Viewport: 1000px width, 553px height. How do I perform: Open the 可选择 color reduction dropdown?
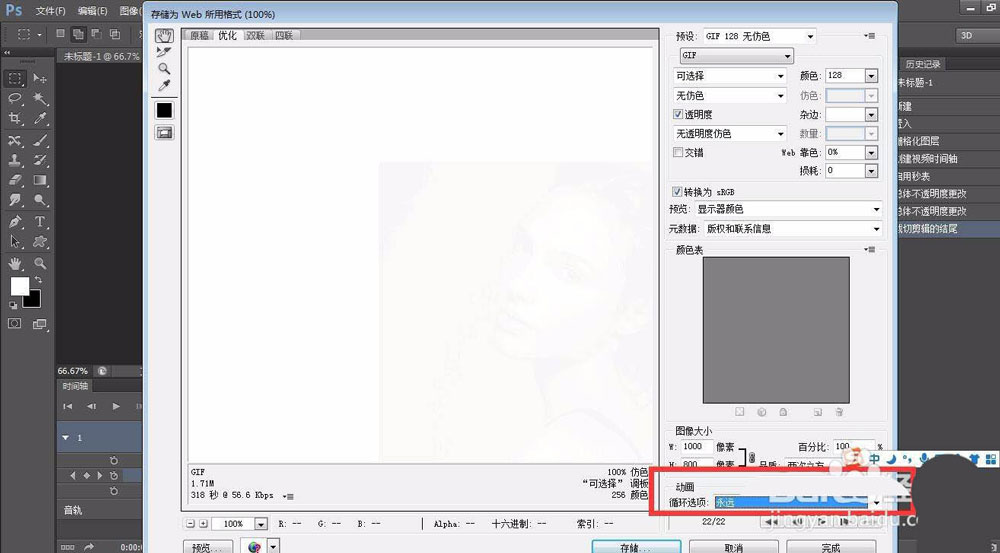pyautogui.click(x=730, y=76)
